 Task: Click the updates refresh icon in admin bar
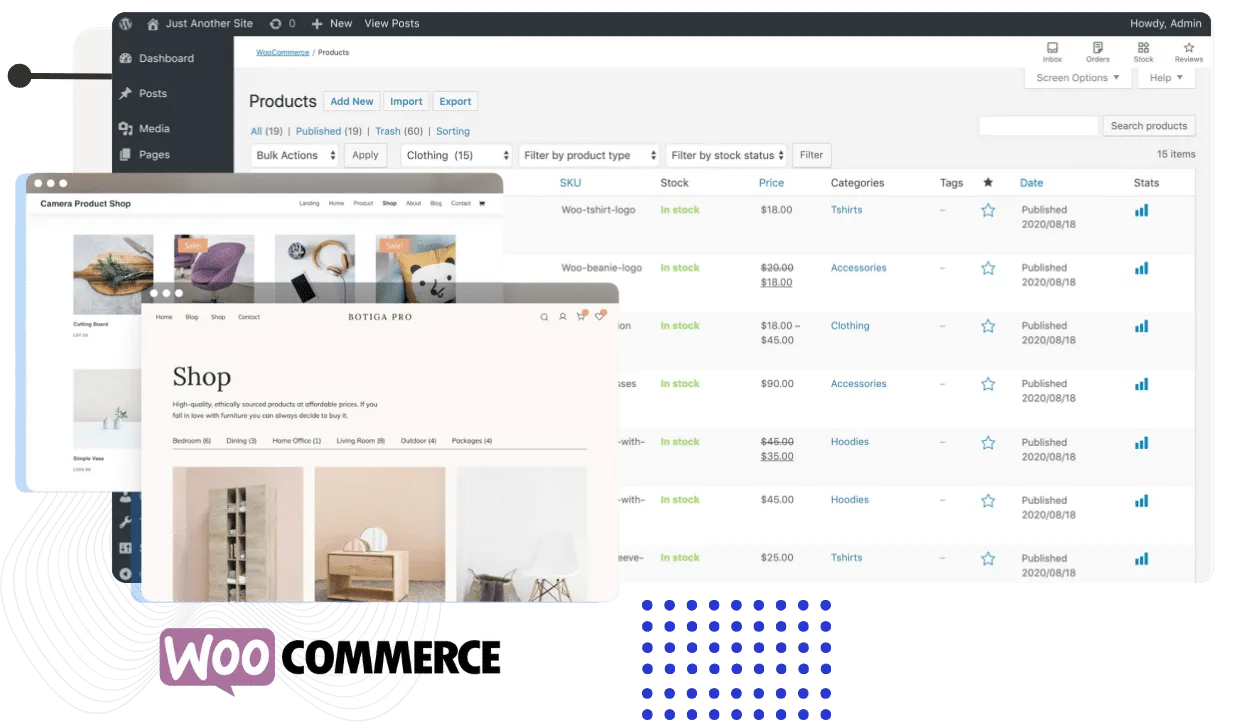coord(275,23)
